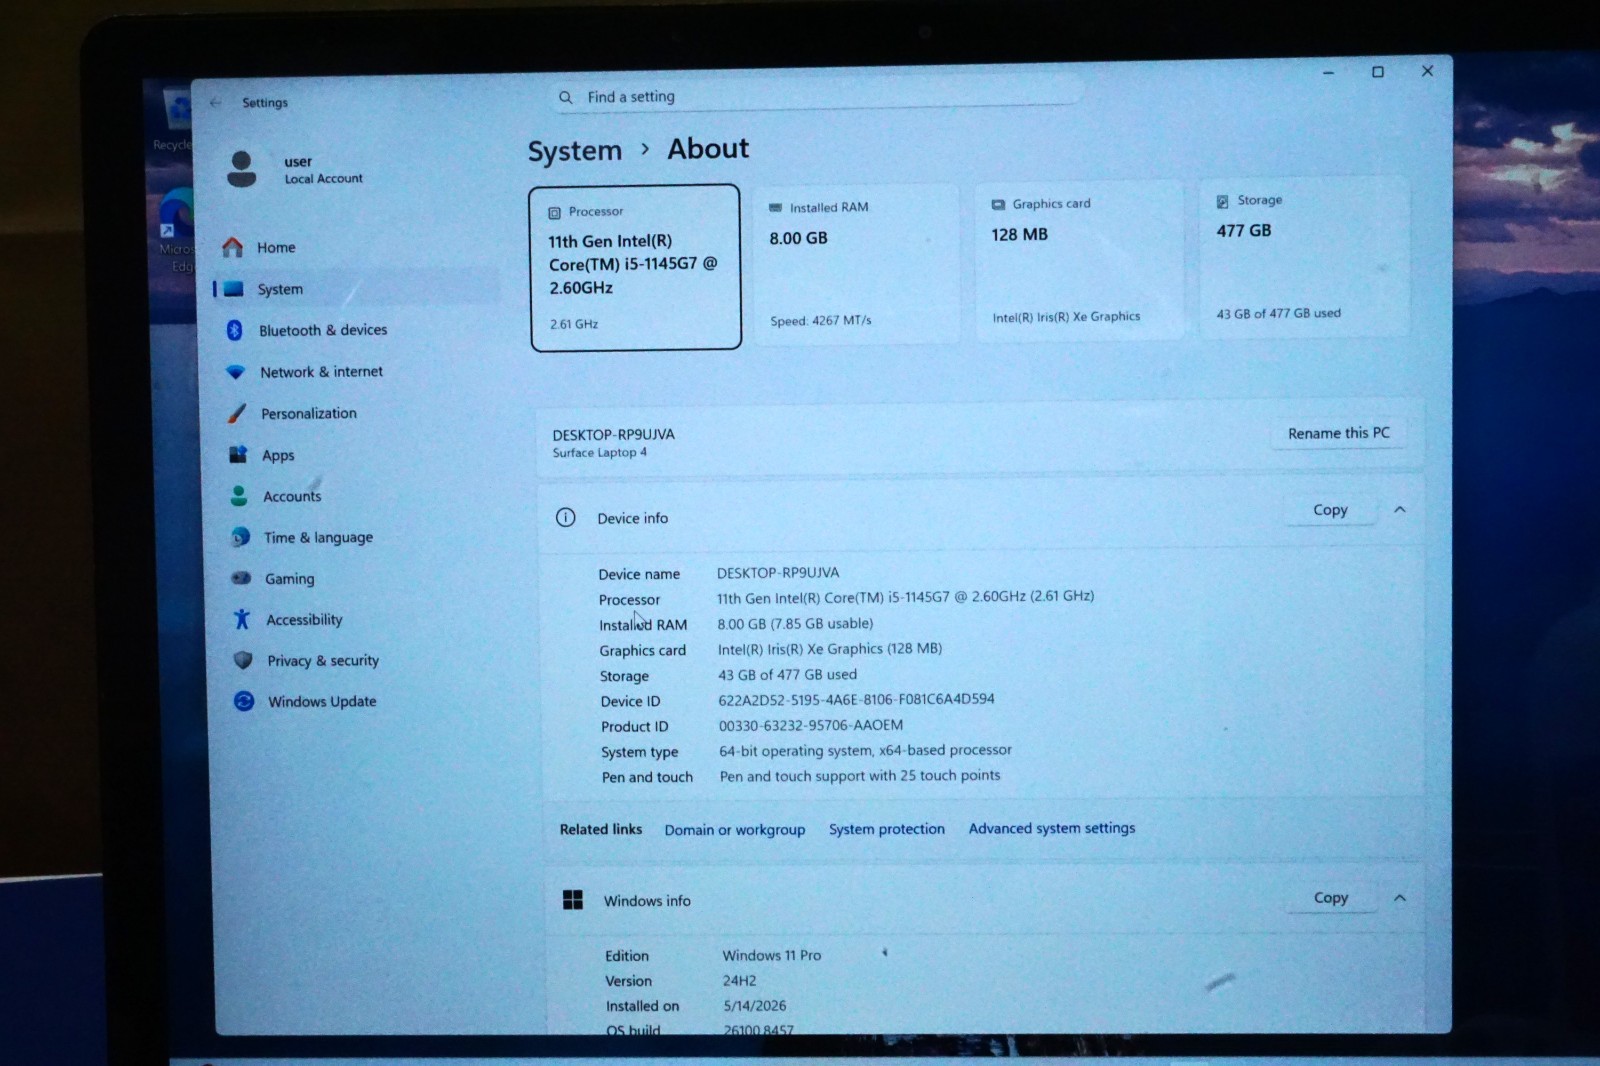Click the version value 24H2
The width and height of the screenshot is (1600, 1066).
point(740,981)
